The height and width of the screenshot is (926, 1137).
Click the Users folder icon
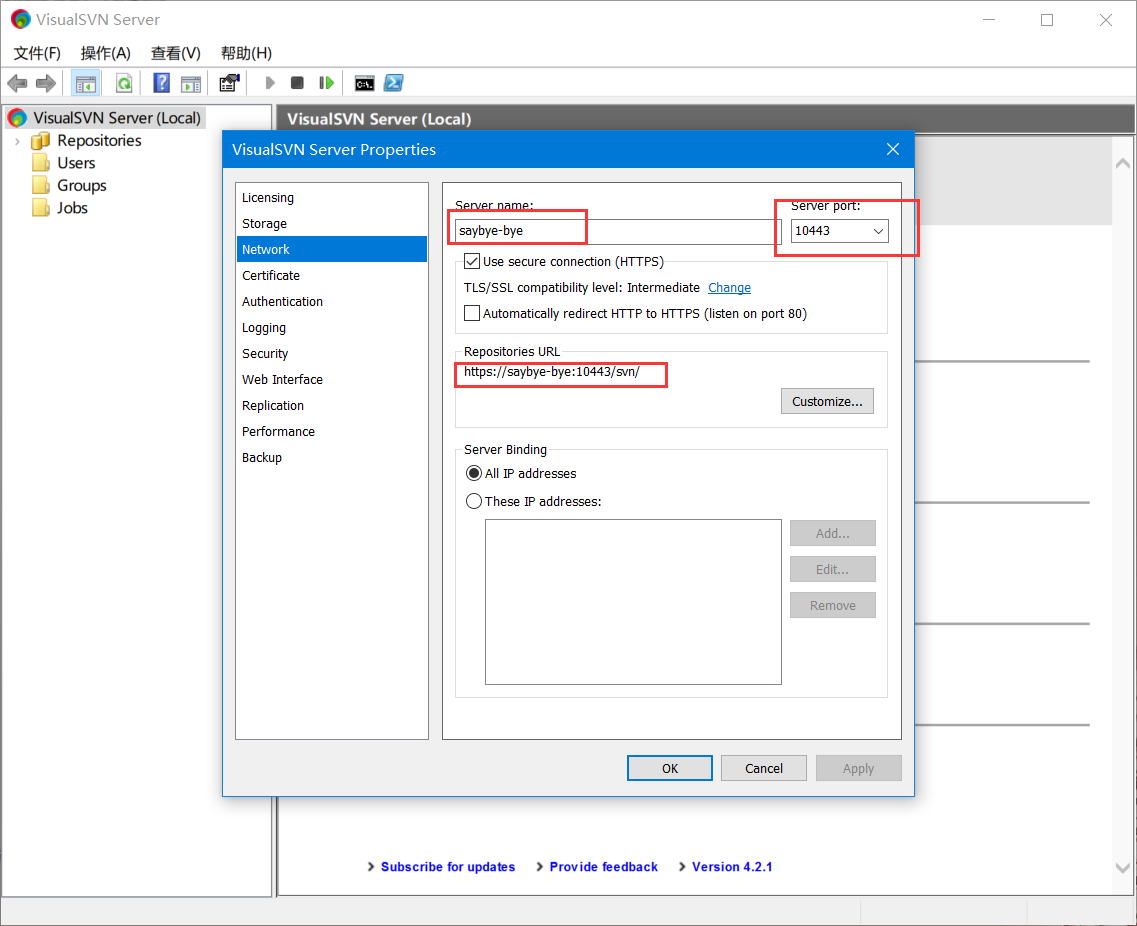pos(41,163)
